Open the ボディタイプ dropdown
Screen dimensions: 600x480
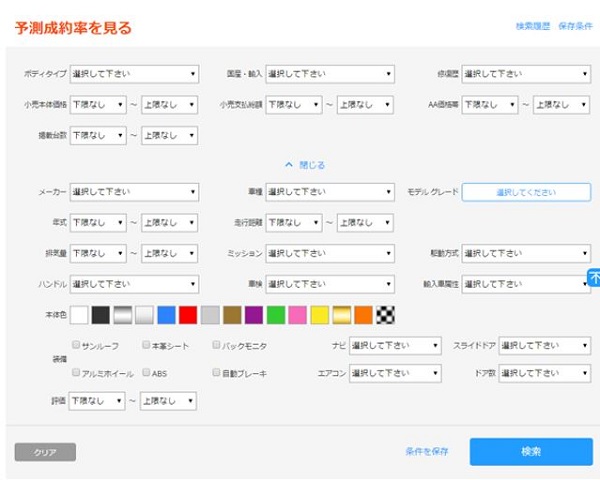coord(134,74)
